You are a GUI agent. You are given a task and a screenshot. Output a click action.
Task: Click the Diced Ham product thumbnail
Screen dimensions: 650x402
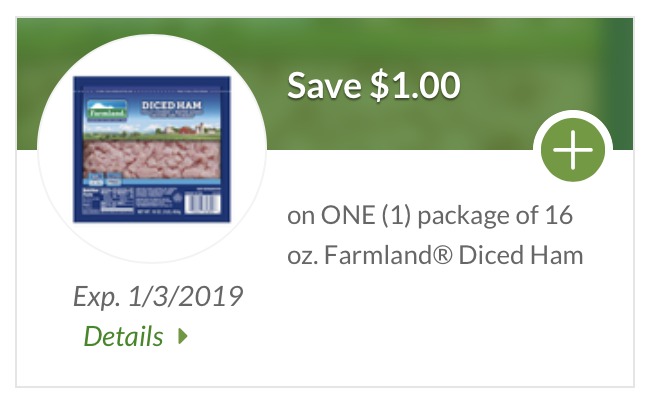click(x=152, y=147)
